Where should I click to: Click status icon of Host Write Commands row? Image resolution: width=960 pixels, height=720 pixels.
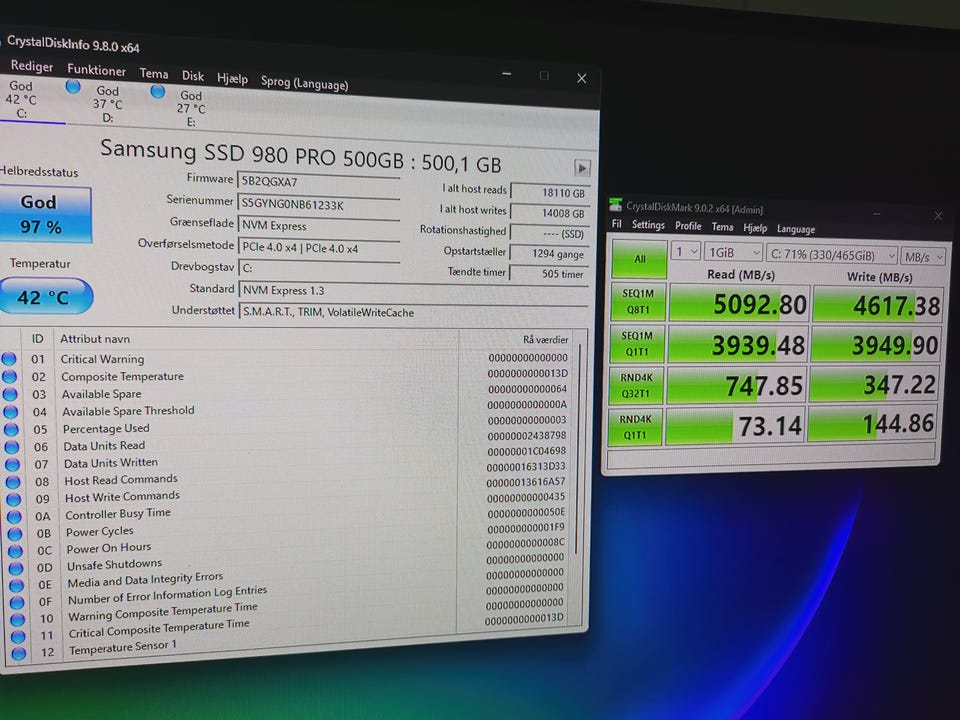[x=14, y=499]
